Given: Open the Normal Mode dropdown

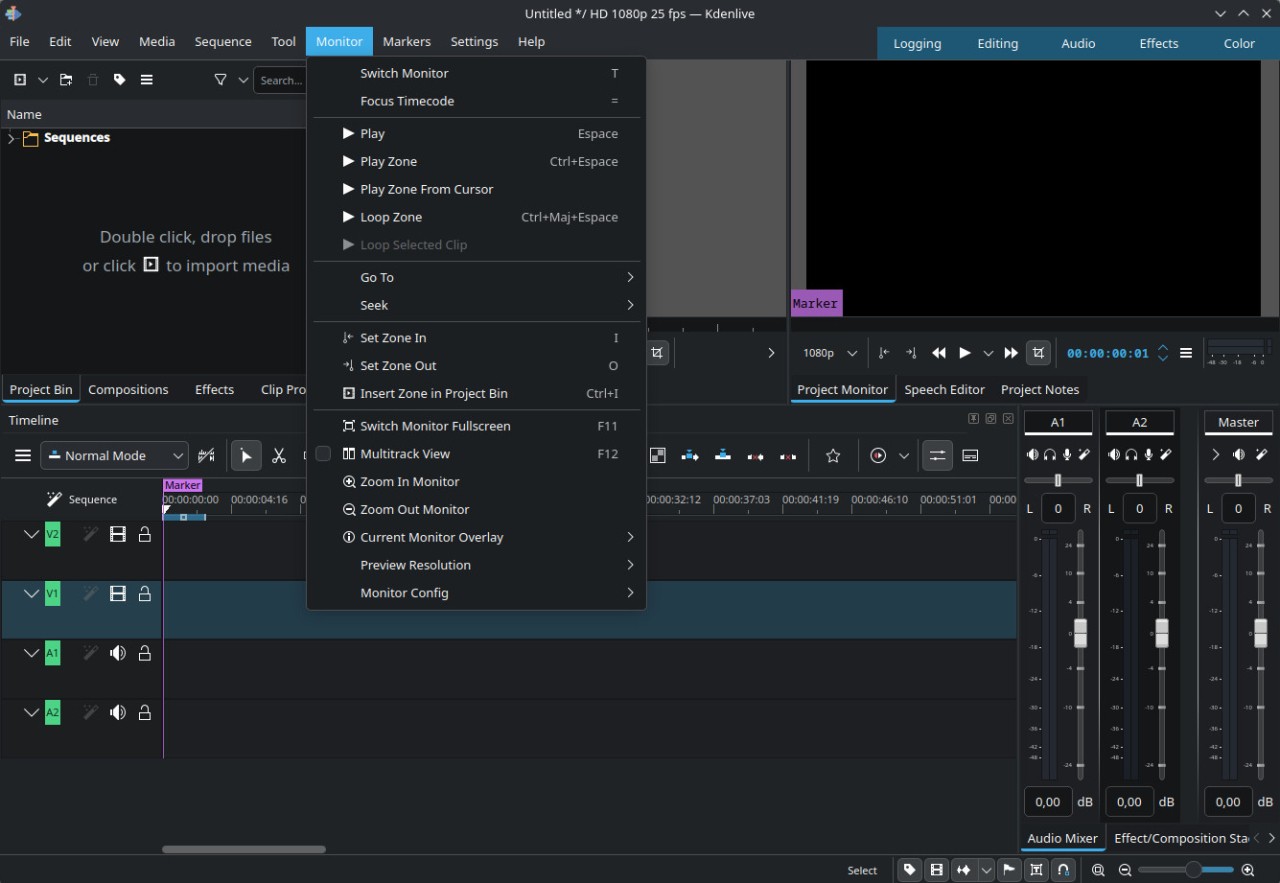Looking at the screenshot, I should pos(114,456).
